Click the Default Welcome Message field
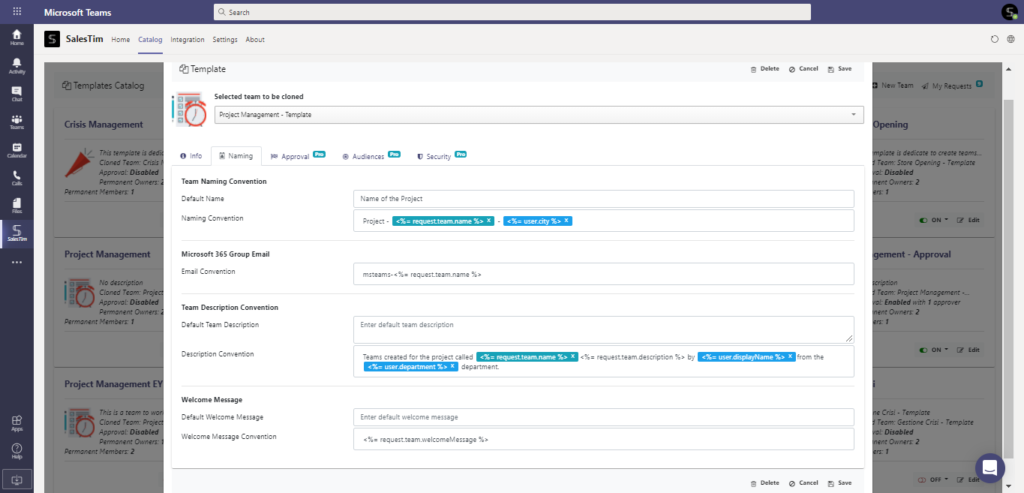The width and height of the screenshot is (1024, 493). point(603,417)
